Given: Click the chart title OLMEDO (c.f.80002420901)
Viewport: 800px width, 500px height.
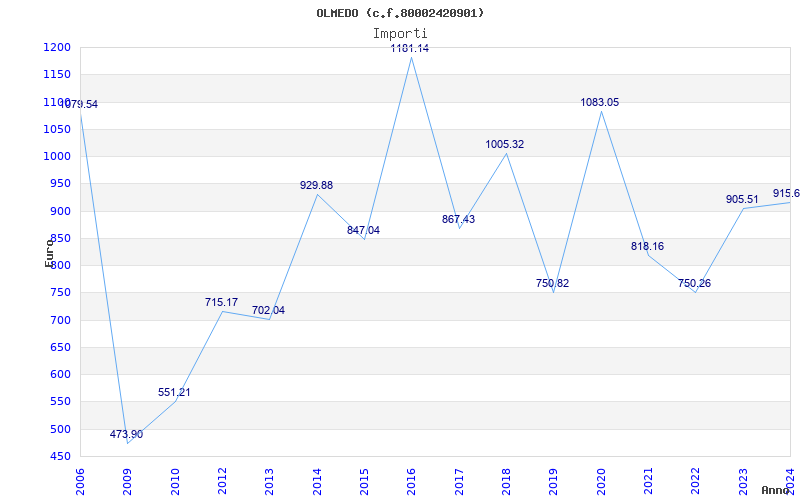Looking at the screenshot, I should (400, 13).
